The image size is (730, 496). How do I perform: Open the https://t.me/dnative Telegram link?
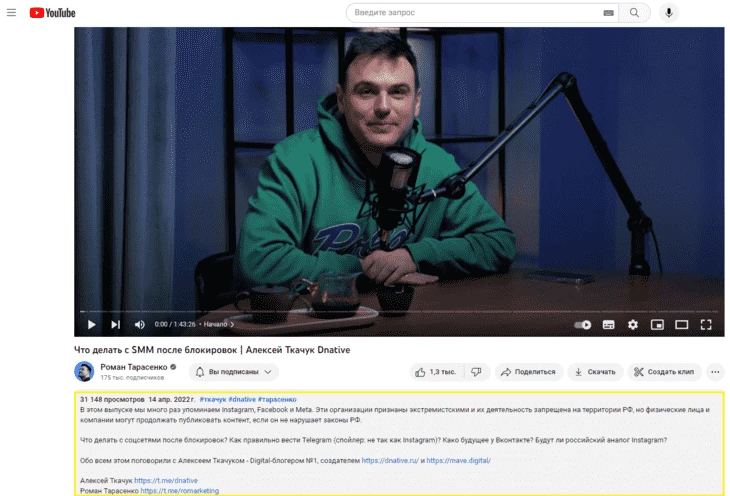[166, 480]
